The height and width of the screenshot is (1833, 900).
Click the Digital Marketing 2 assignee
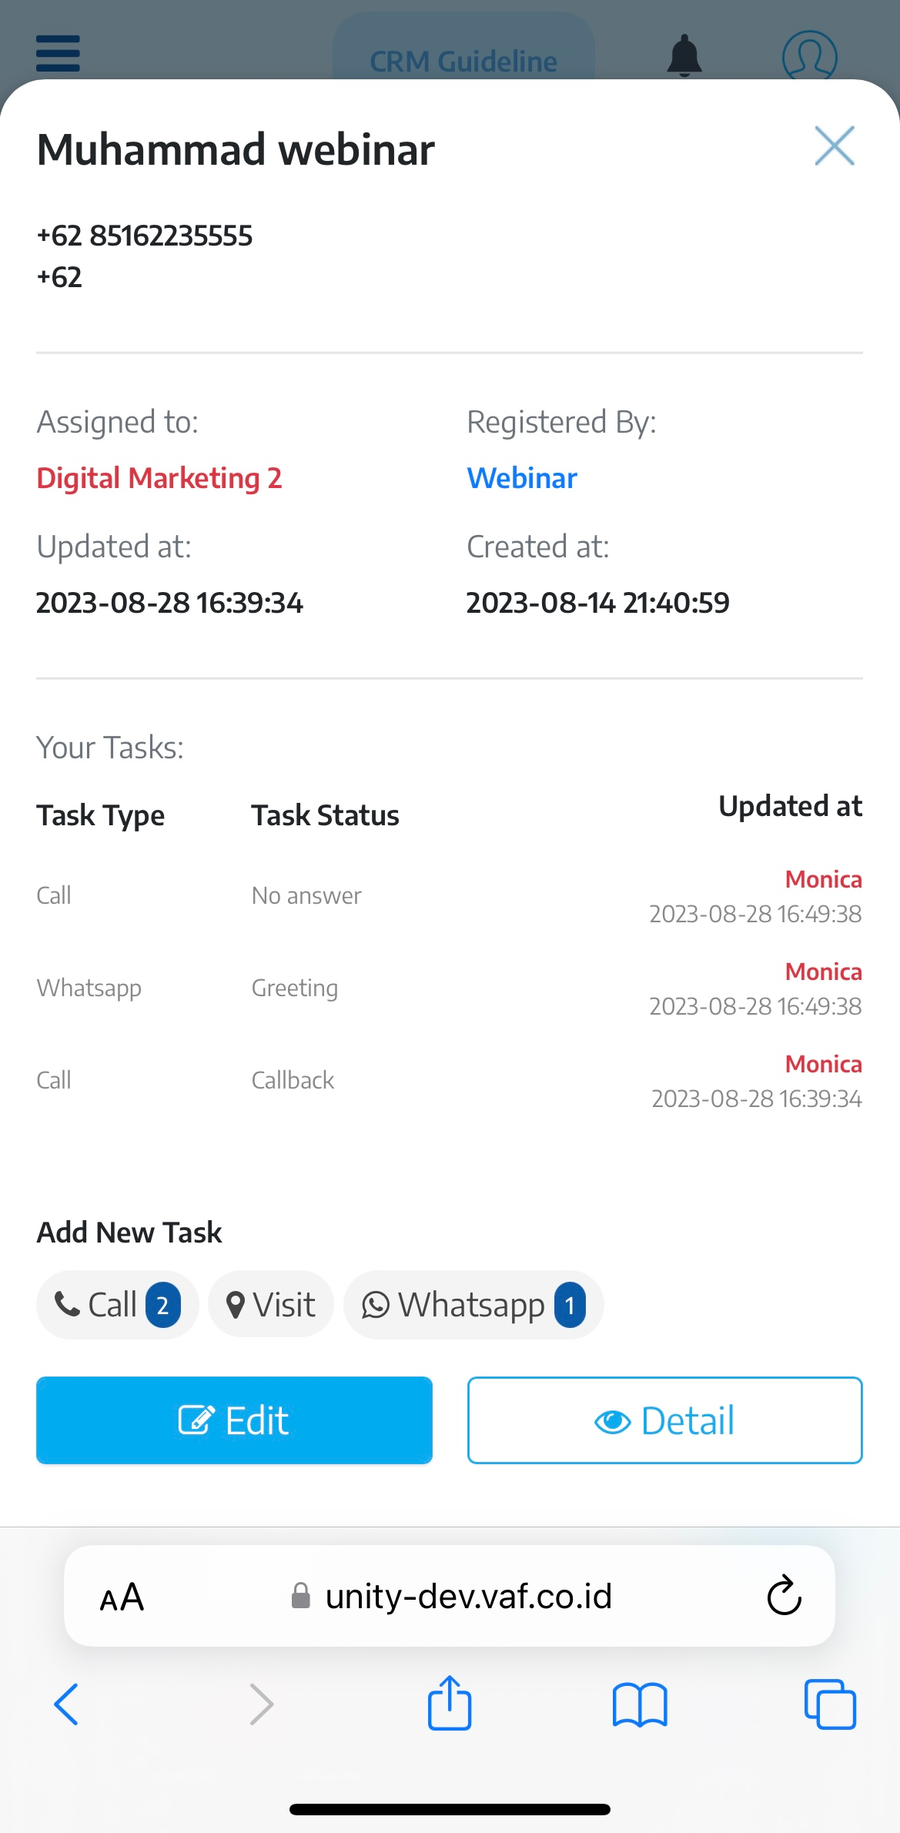tap(159, 478)
